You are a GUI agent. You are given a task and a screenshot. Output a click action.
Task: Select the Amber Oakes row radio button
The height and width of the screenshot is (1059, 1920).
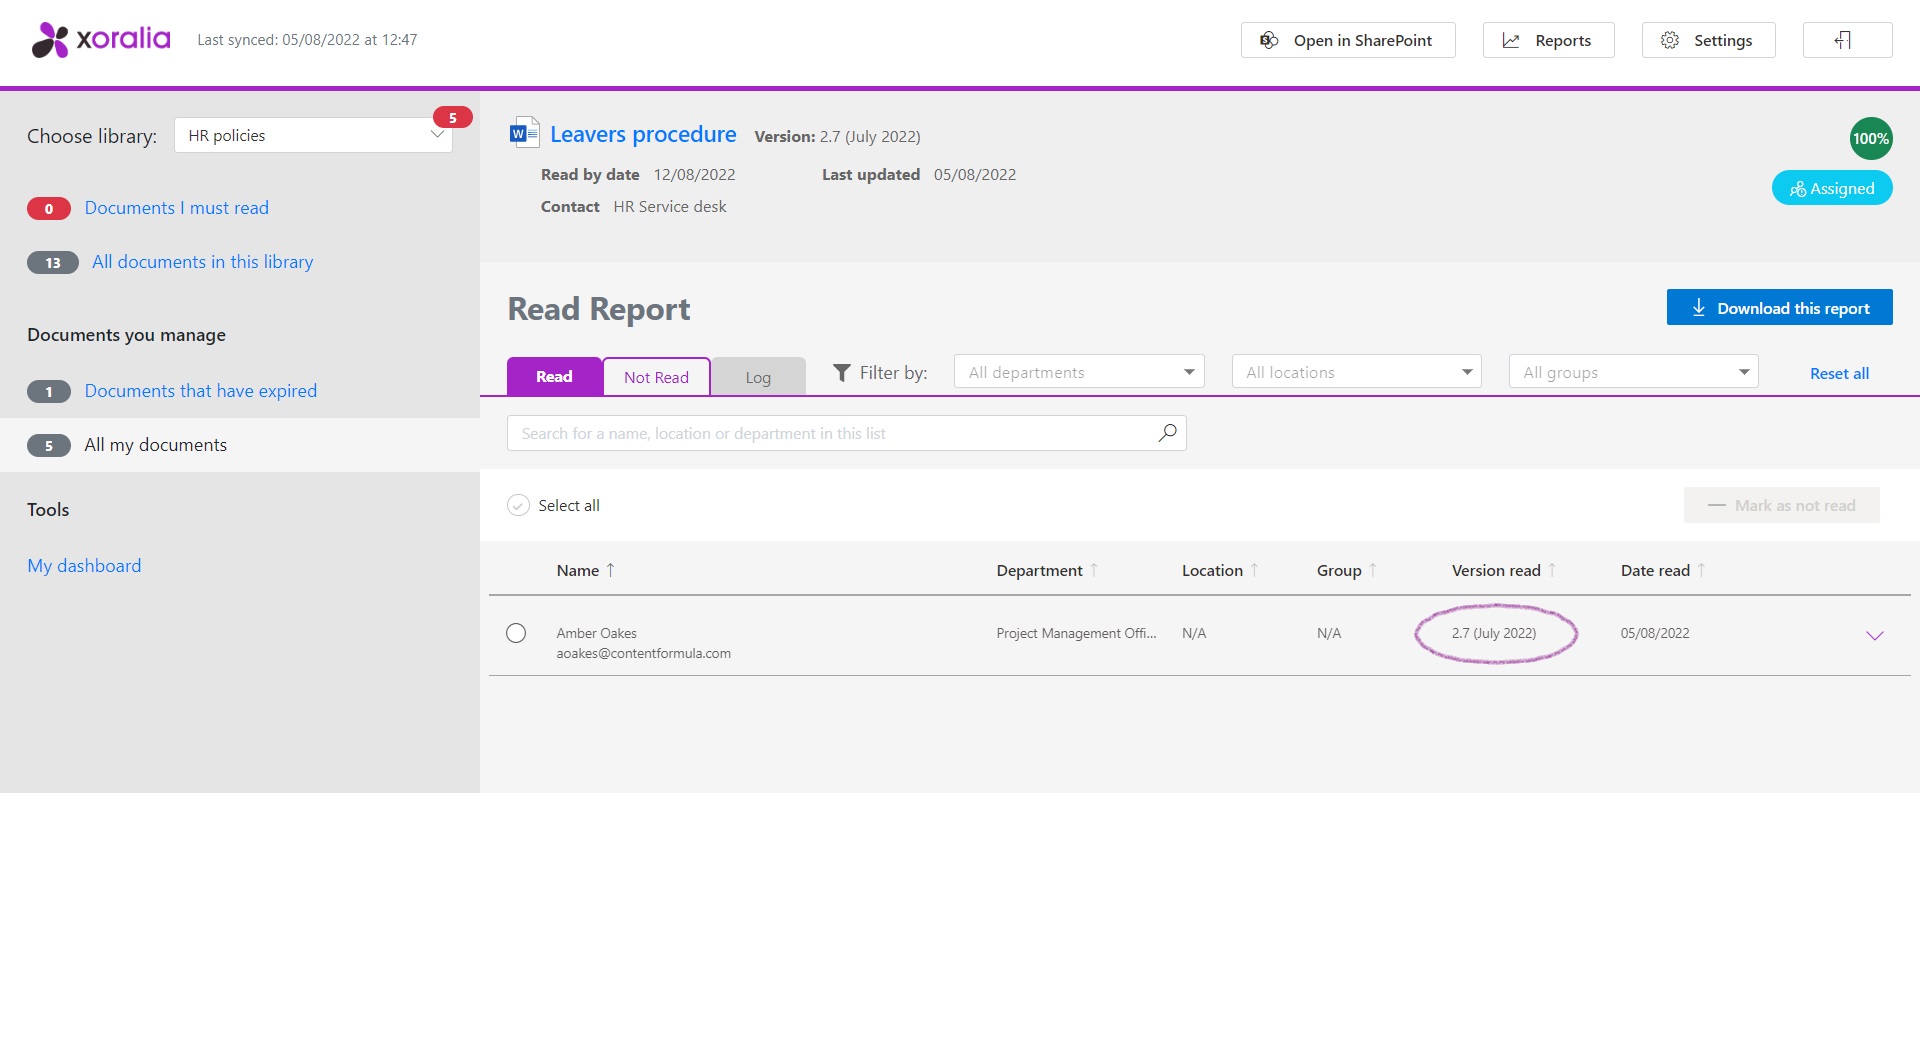pos(516,633)
